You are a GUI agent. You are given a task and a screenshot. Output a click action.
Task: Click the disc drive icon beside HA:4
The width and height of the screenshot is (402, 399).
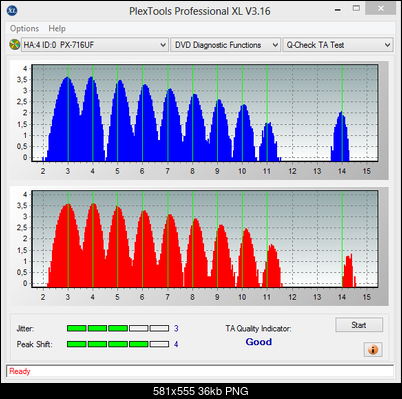[x=15, y=45]
